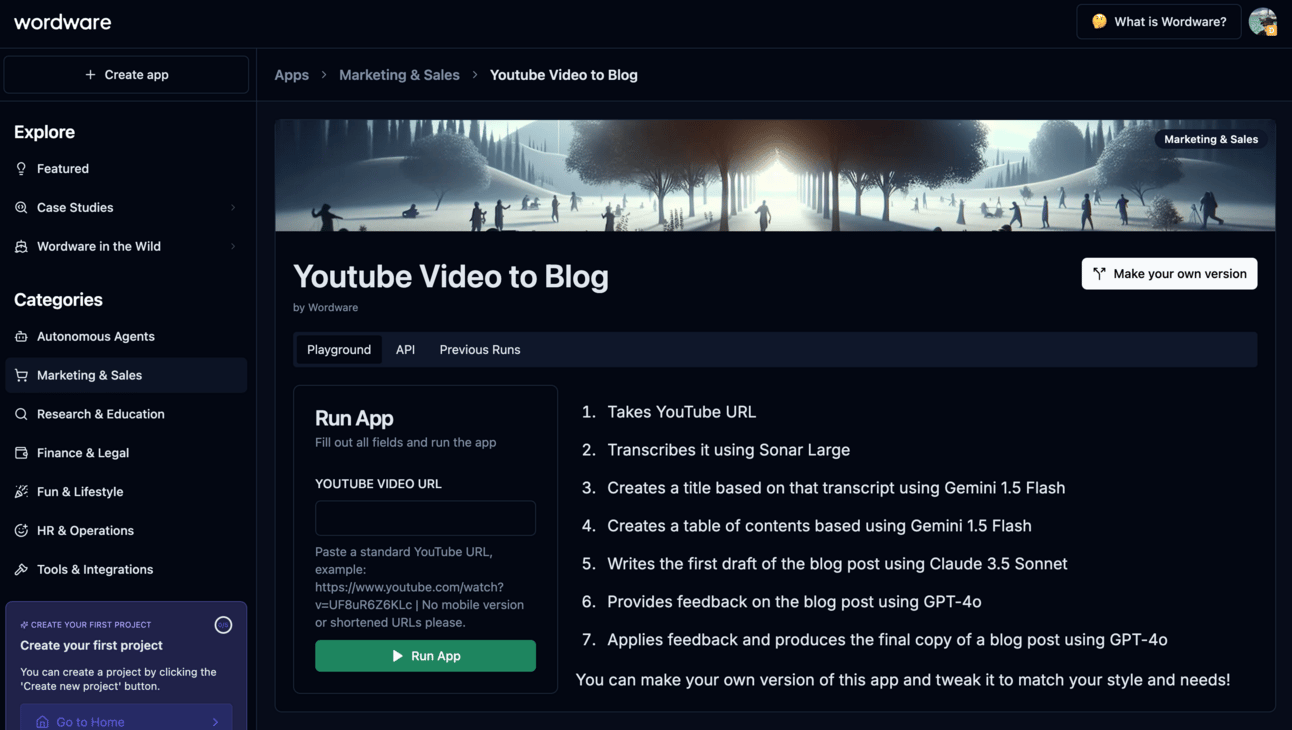This screenshot has height=730, width=1292.
Task: Expand the Case Studies submenu arrow
Action: [233, 208]
